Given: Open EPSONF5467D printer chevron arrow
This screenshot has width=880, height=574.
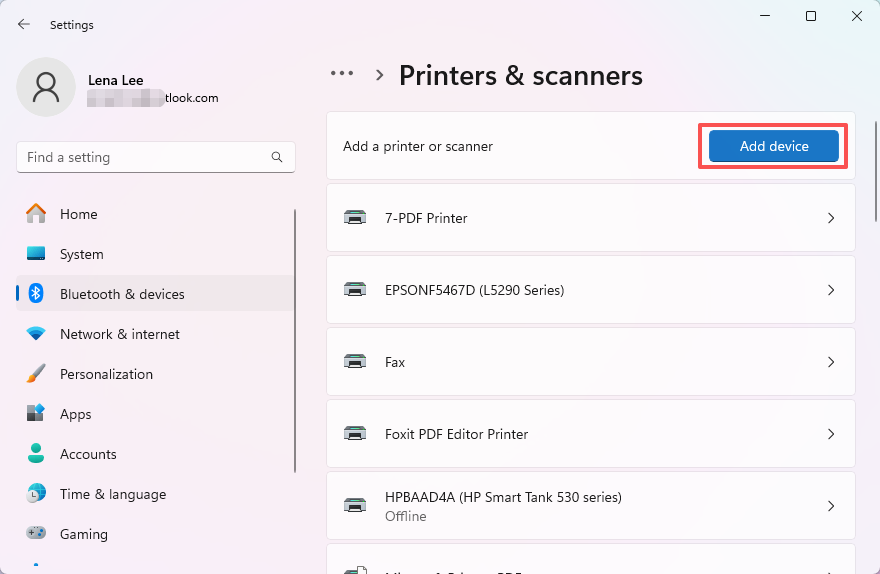Looking at the screenshot, I should coord(830,290).
